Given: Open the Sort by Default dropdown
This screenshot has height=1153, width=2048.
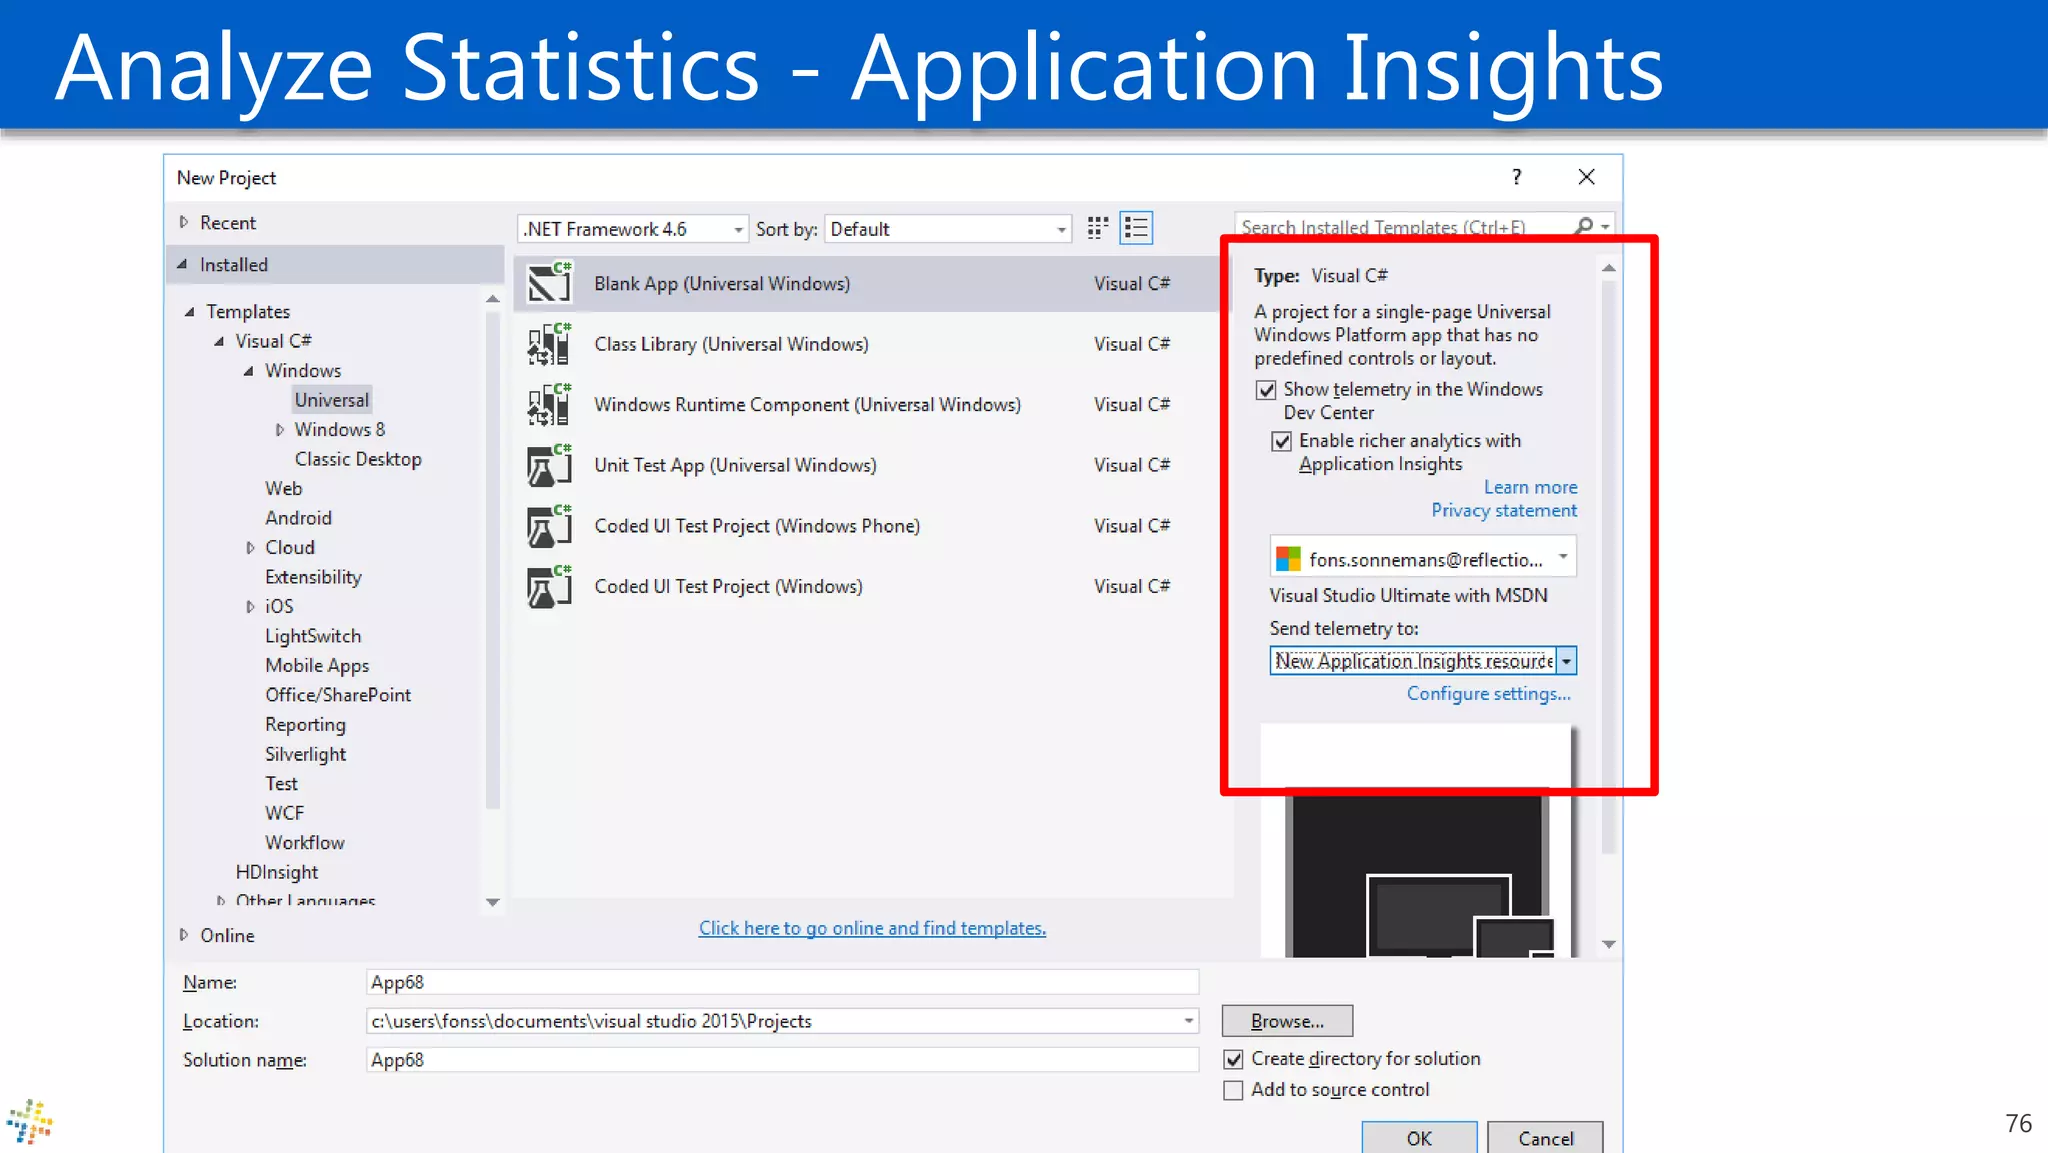Looking at the screenshot, I should (x=947, y=229).
